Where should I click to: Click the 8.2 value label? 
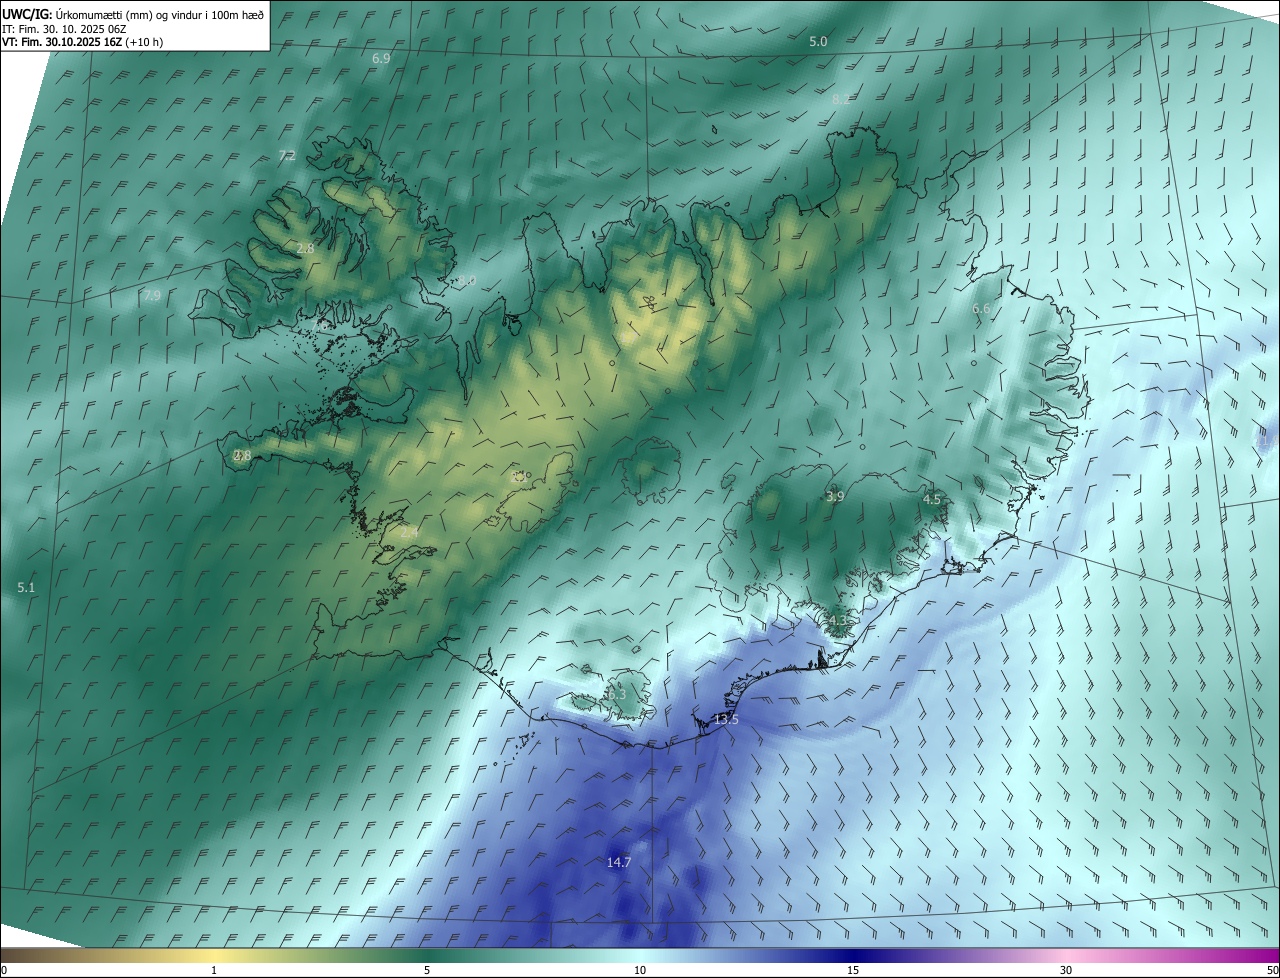click(841, 99)
